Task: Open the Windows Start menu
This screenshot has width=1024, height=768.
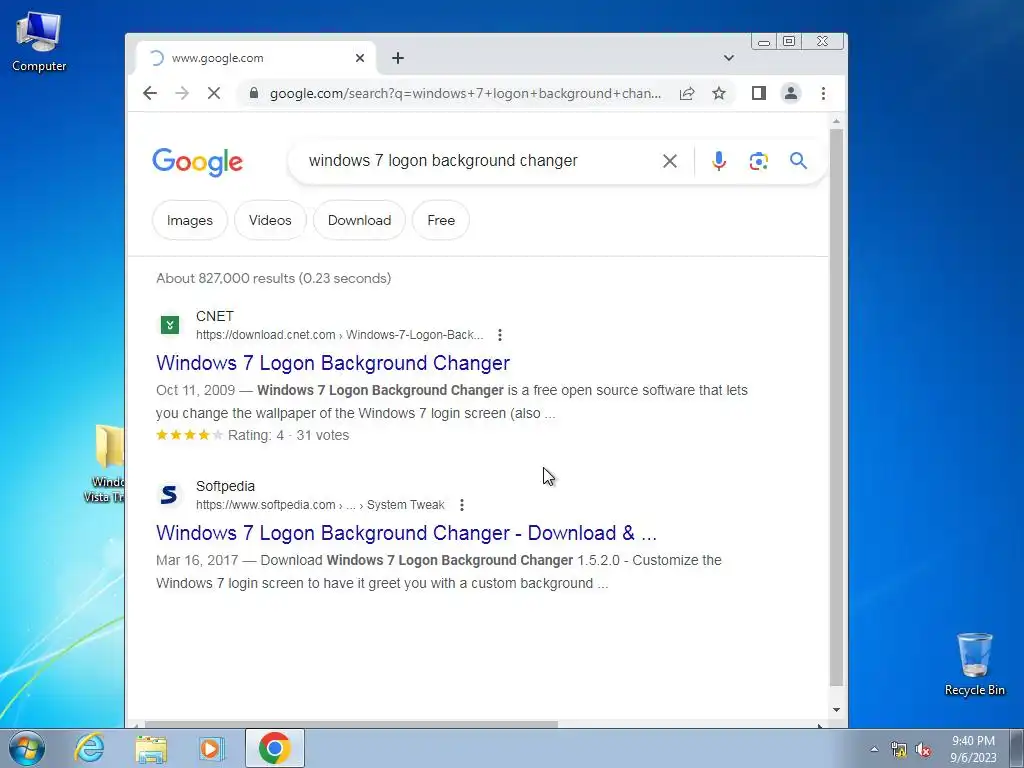Action: (x=27, y=748)
